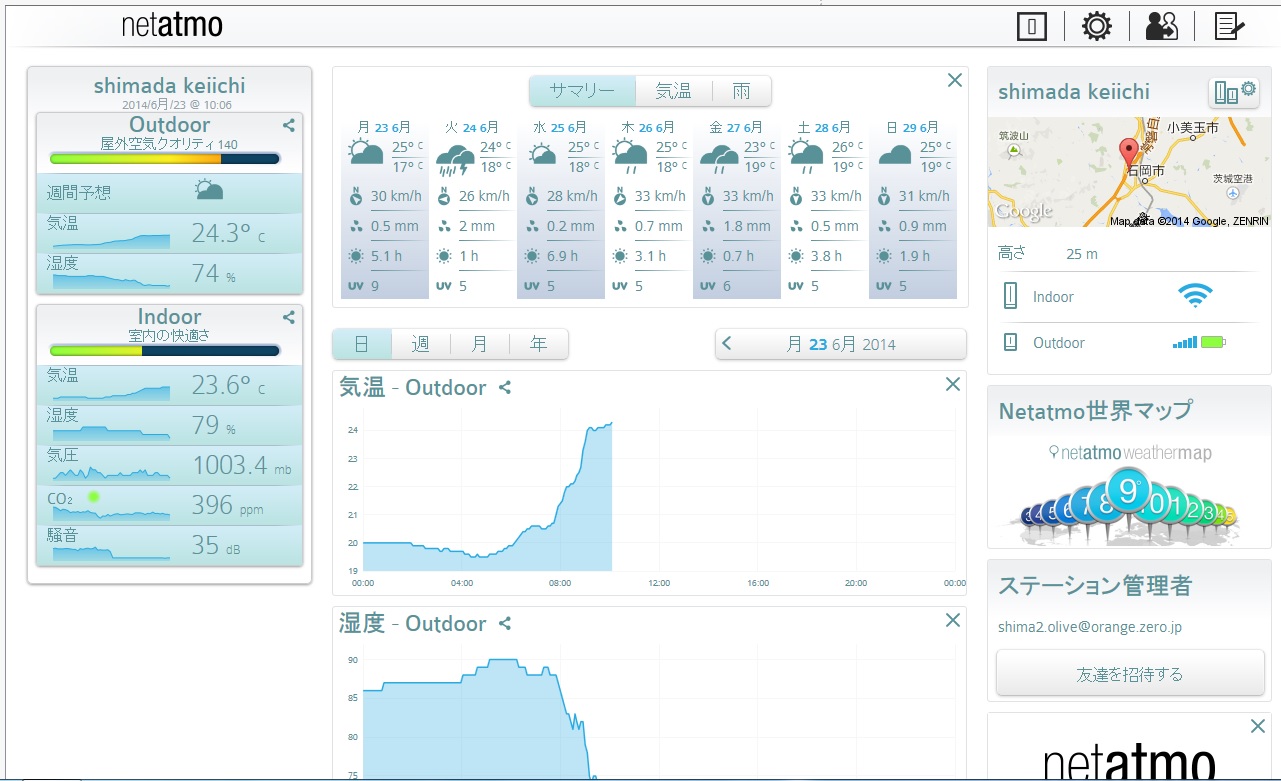The height and width of the screenshot is (781, 1281).
Task: Click the 気温 - Outdoor chart title
Action: point(413,387)
